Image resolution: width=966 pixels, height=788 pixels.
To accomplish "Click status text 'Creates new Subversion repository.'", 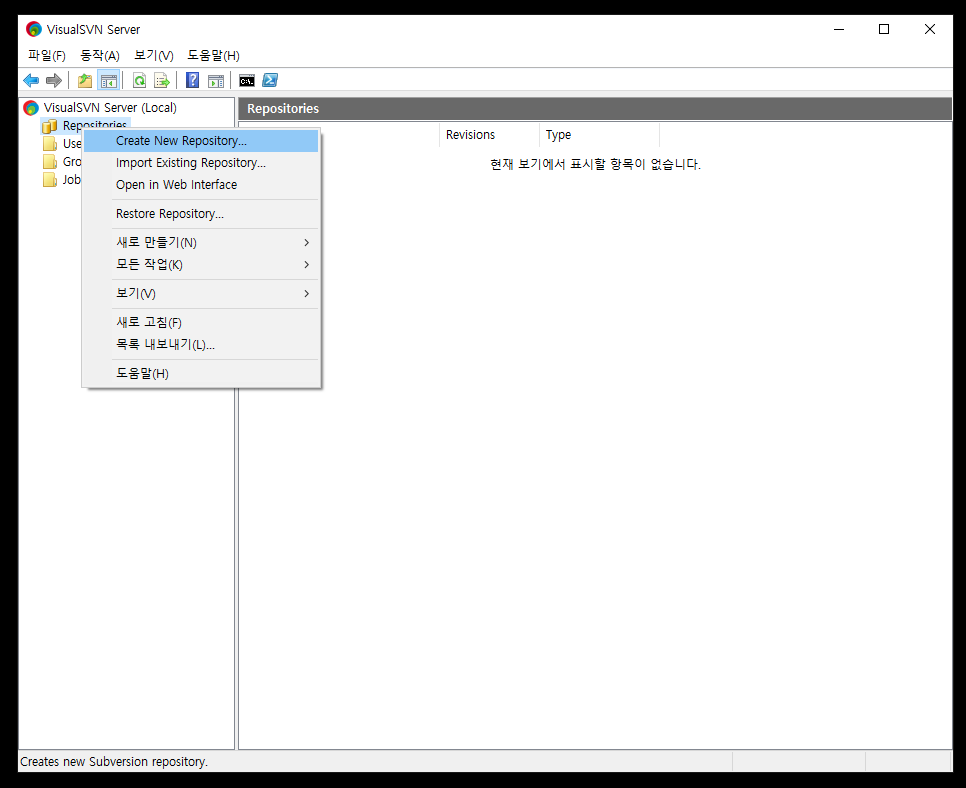I will point(114,762).
